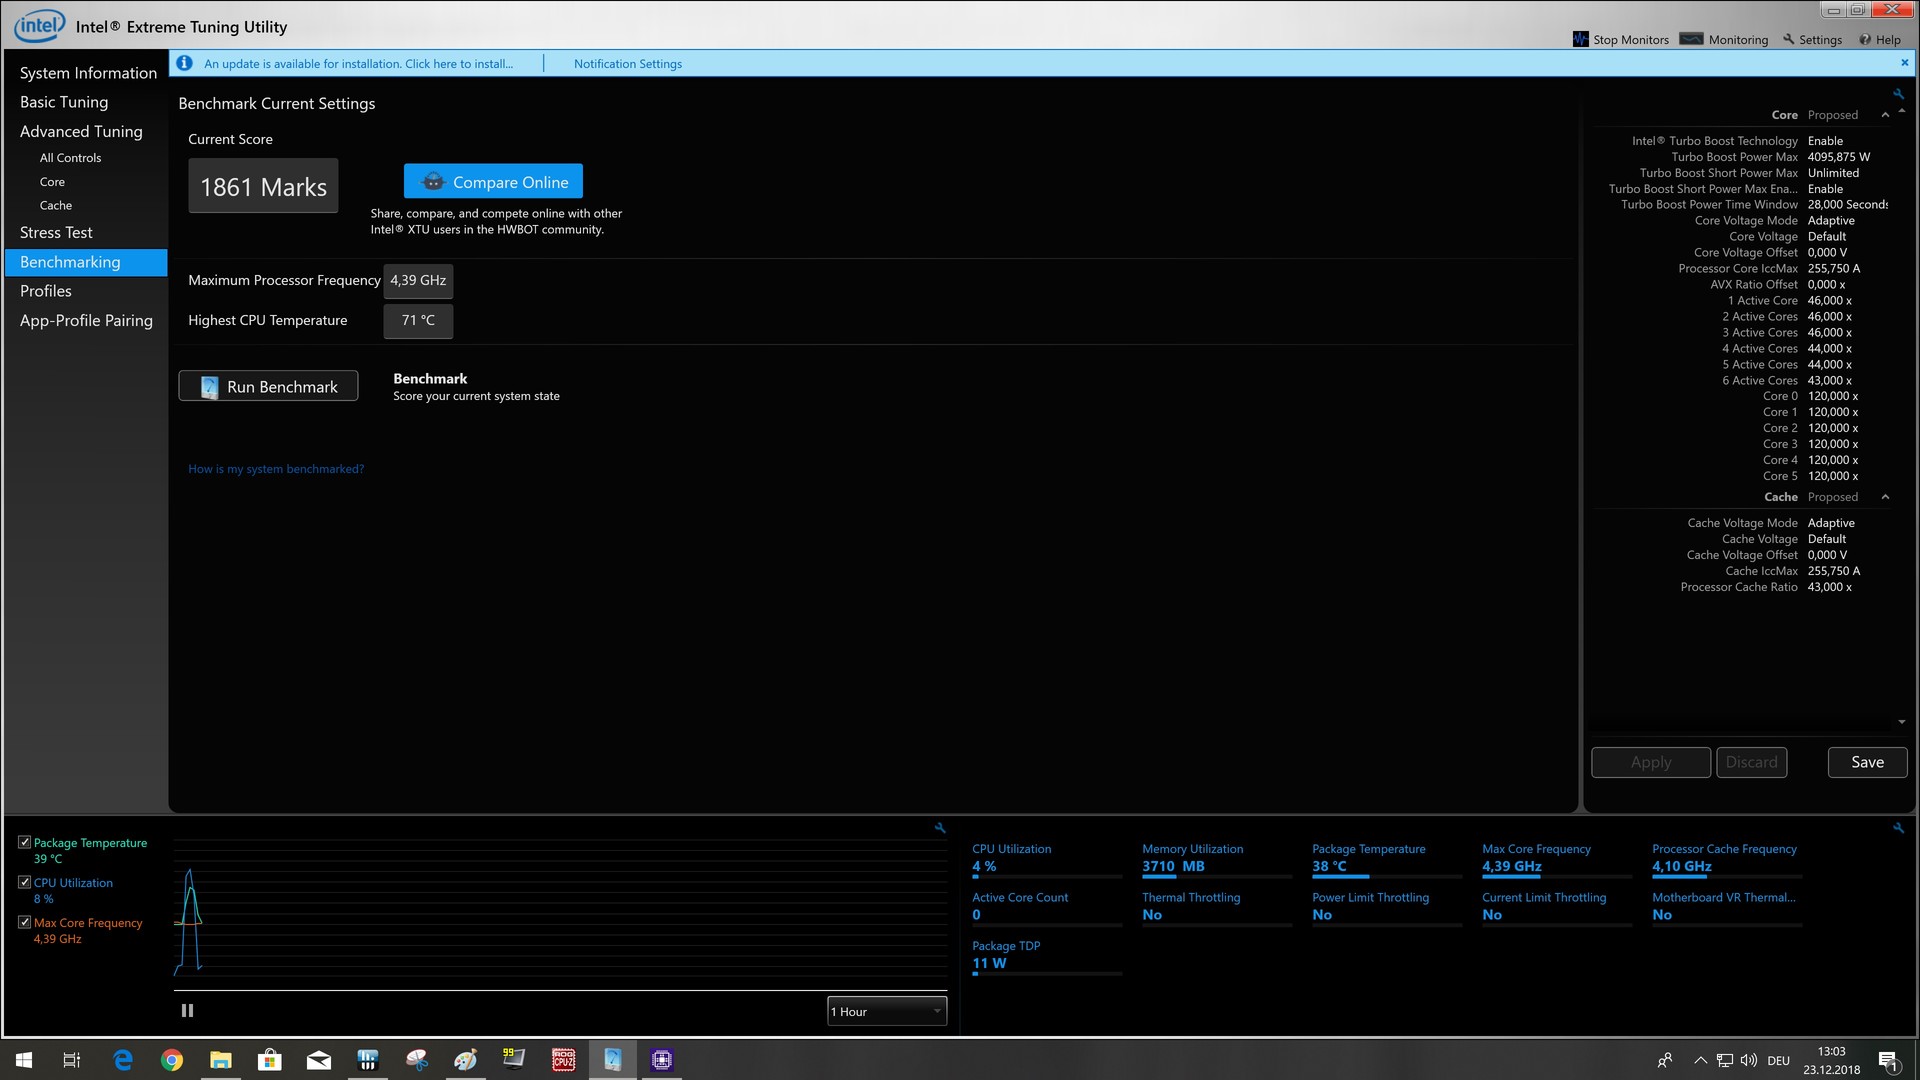Click the DEU language indicator in the tray

[x=1778, y=1061]
